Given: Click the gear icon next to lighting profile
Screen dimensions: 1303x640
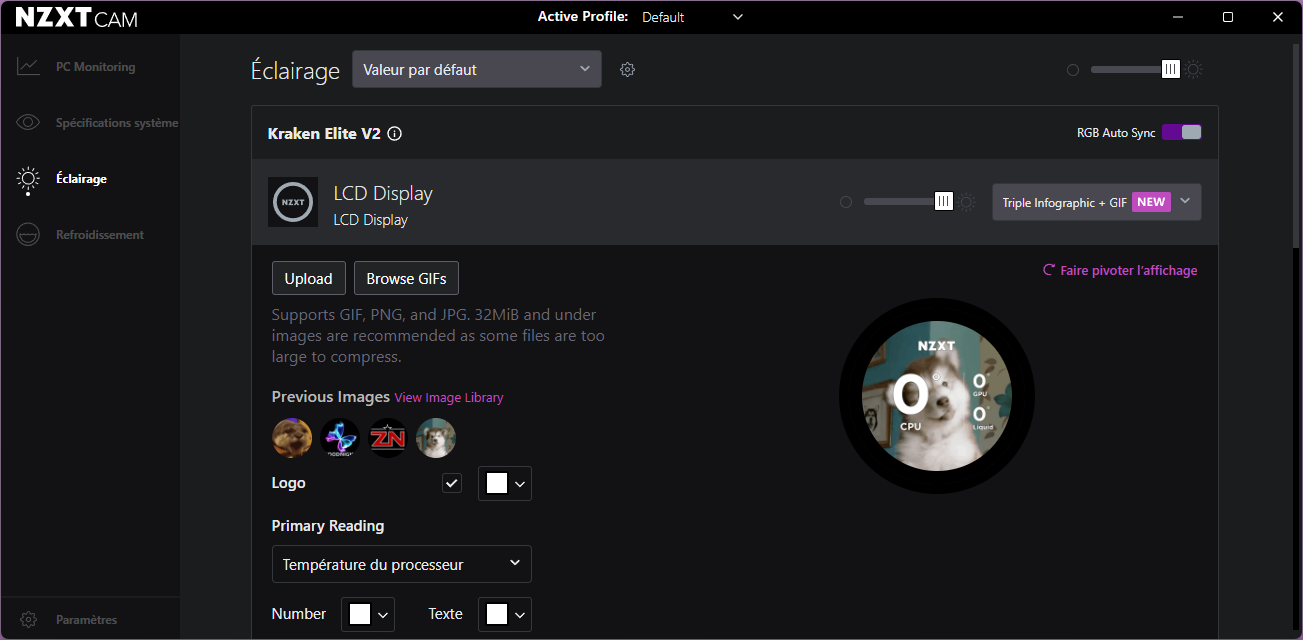Looking at the screenshot, I should 627,70.
